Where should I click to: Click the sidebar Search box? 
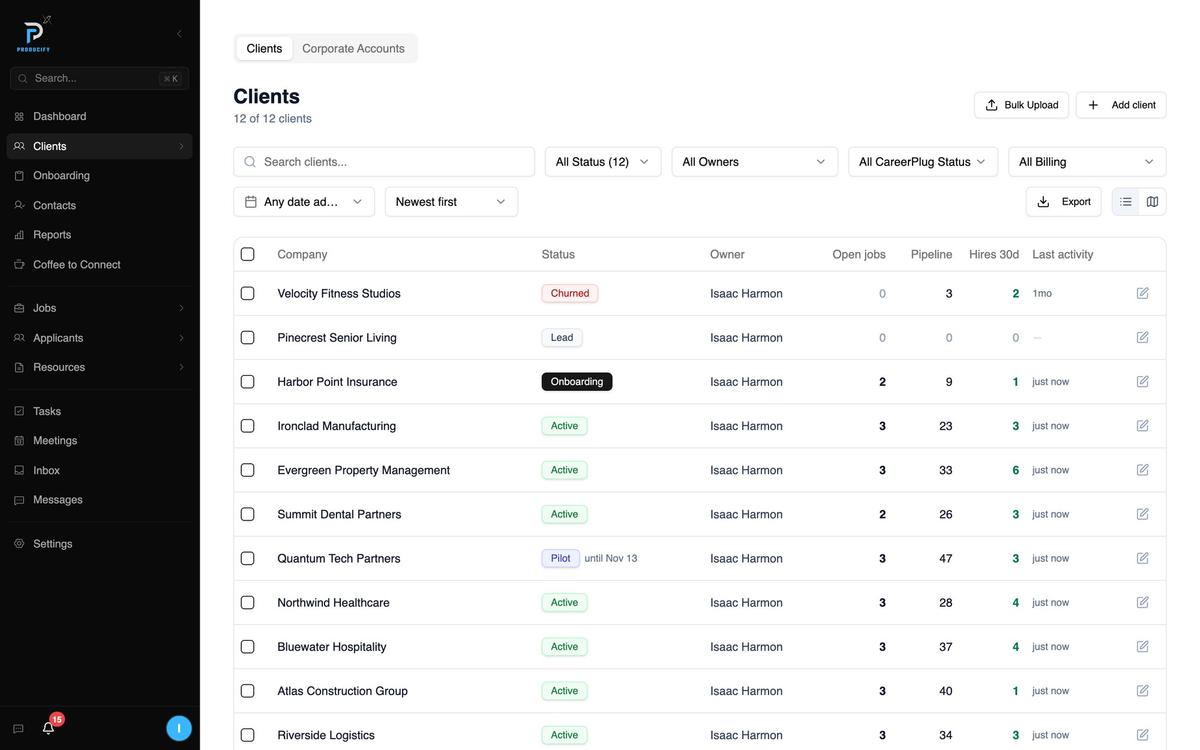click(x=99, y=78)
